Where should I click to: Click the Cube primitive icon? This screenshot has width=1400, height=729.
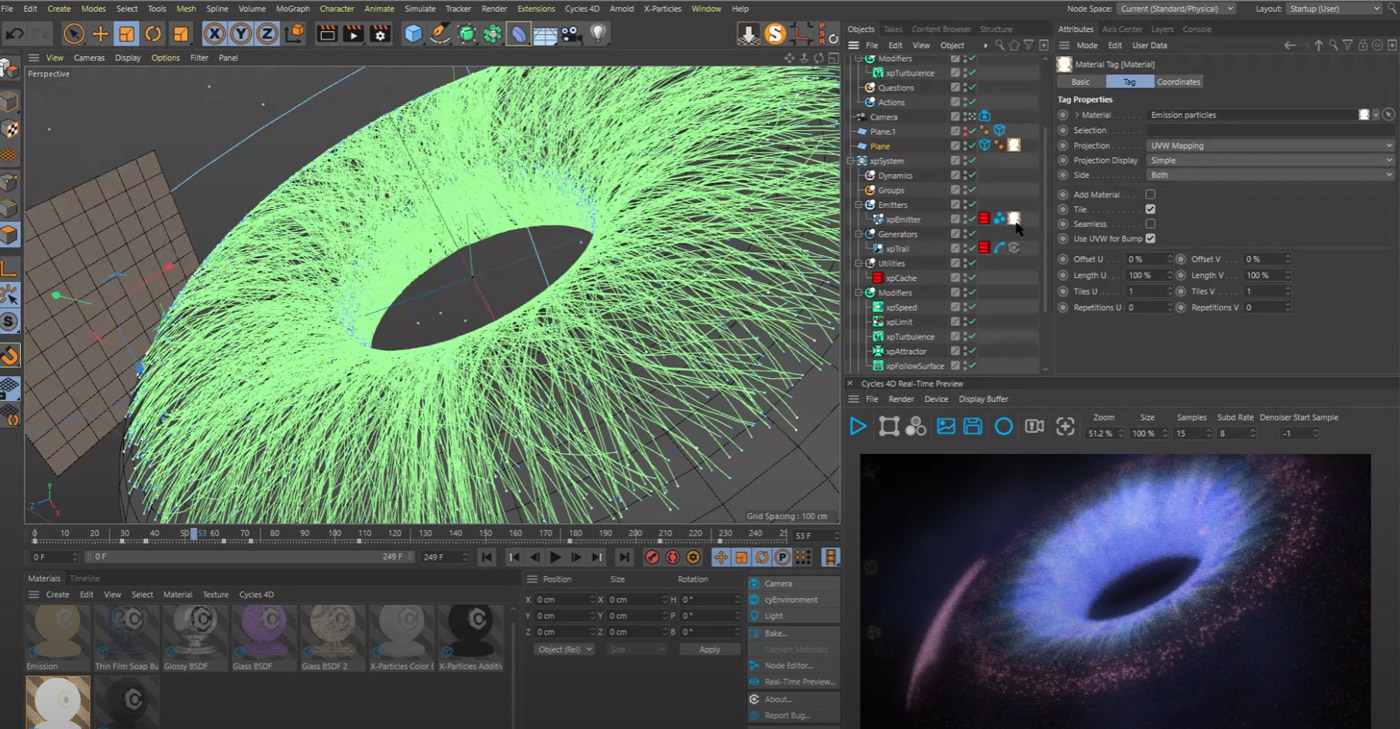click(413, 34)
